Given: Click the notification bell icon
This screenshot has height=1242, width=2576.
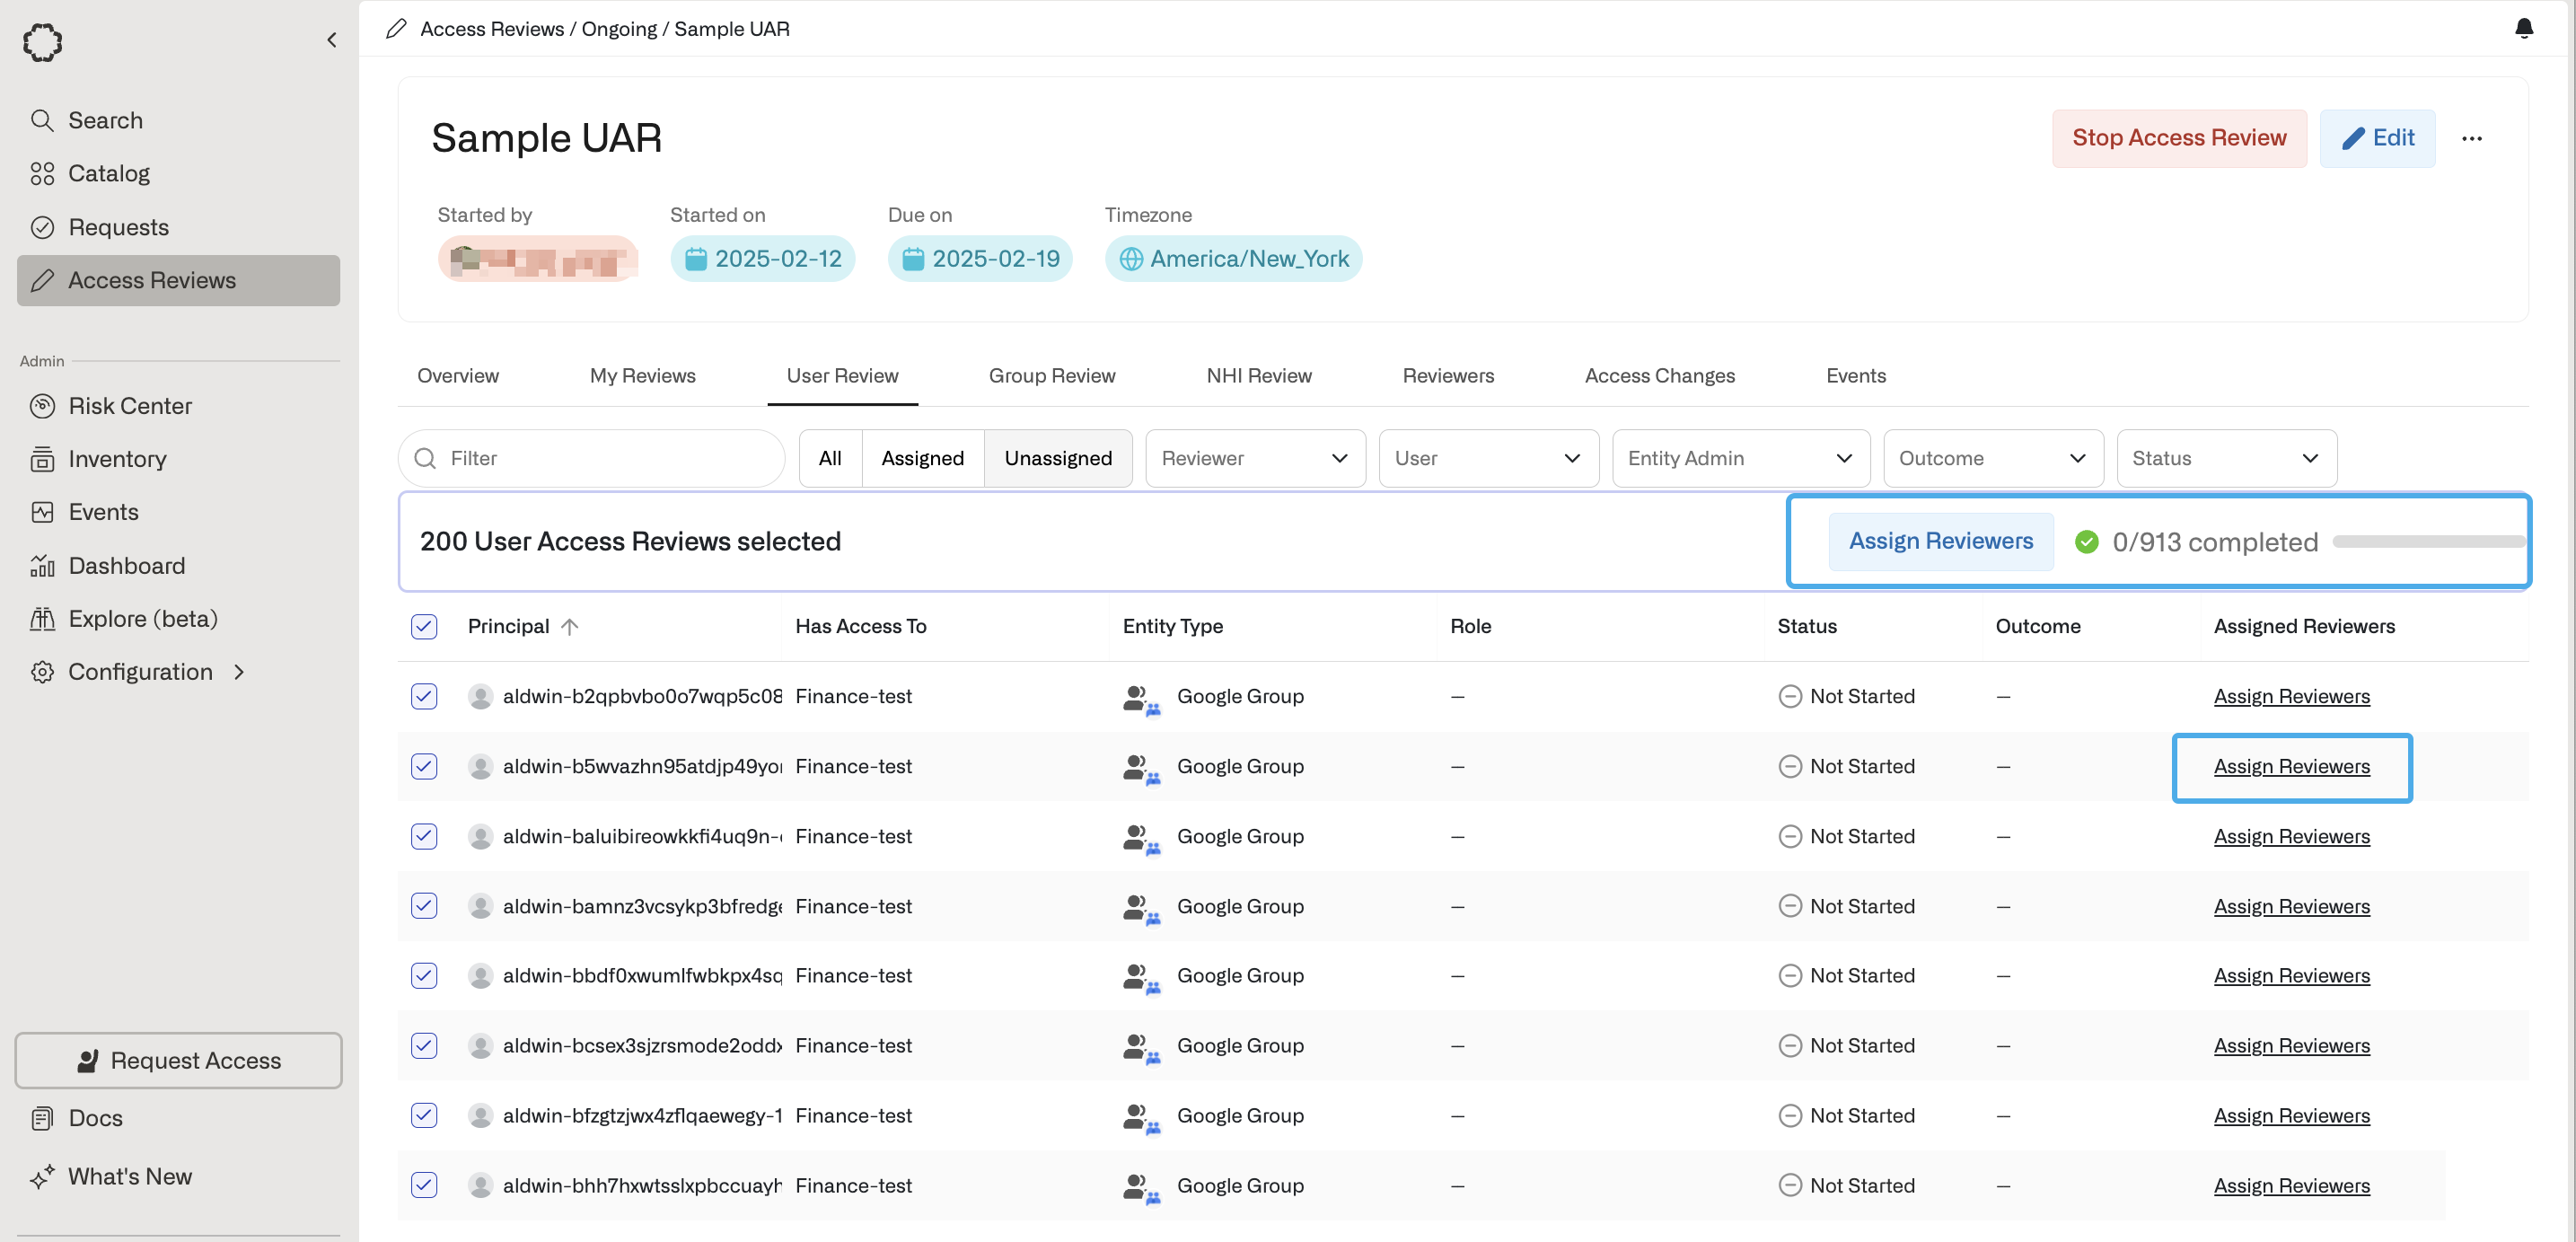Looking at the screenshot, I should [2523, 29].
